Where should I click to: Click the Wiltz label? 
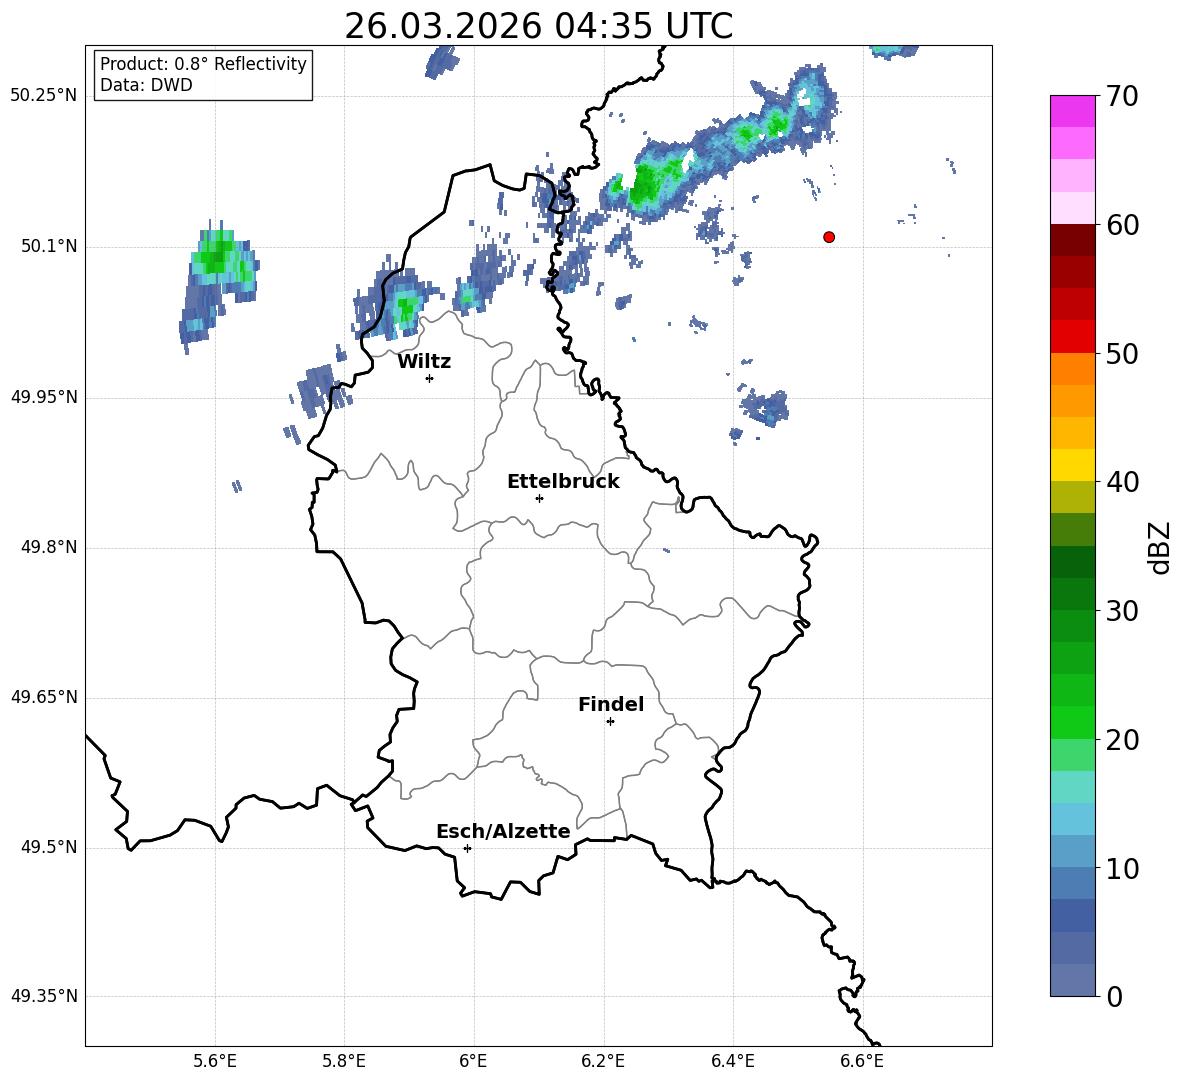coord(424,362)
